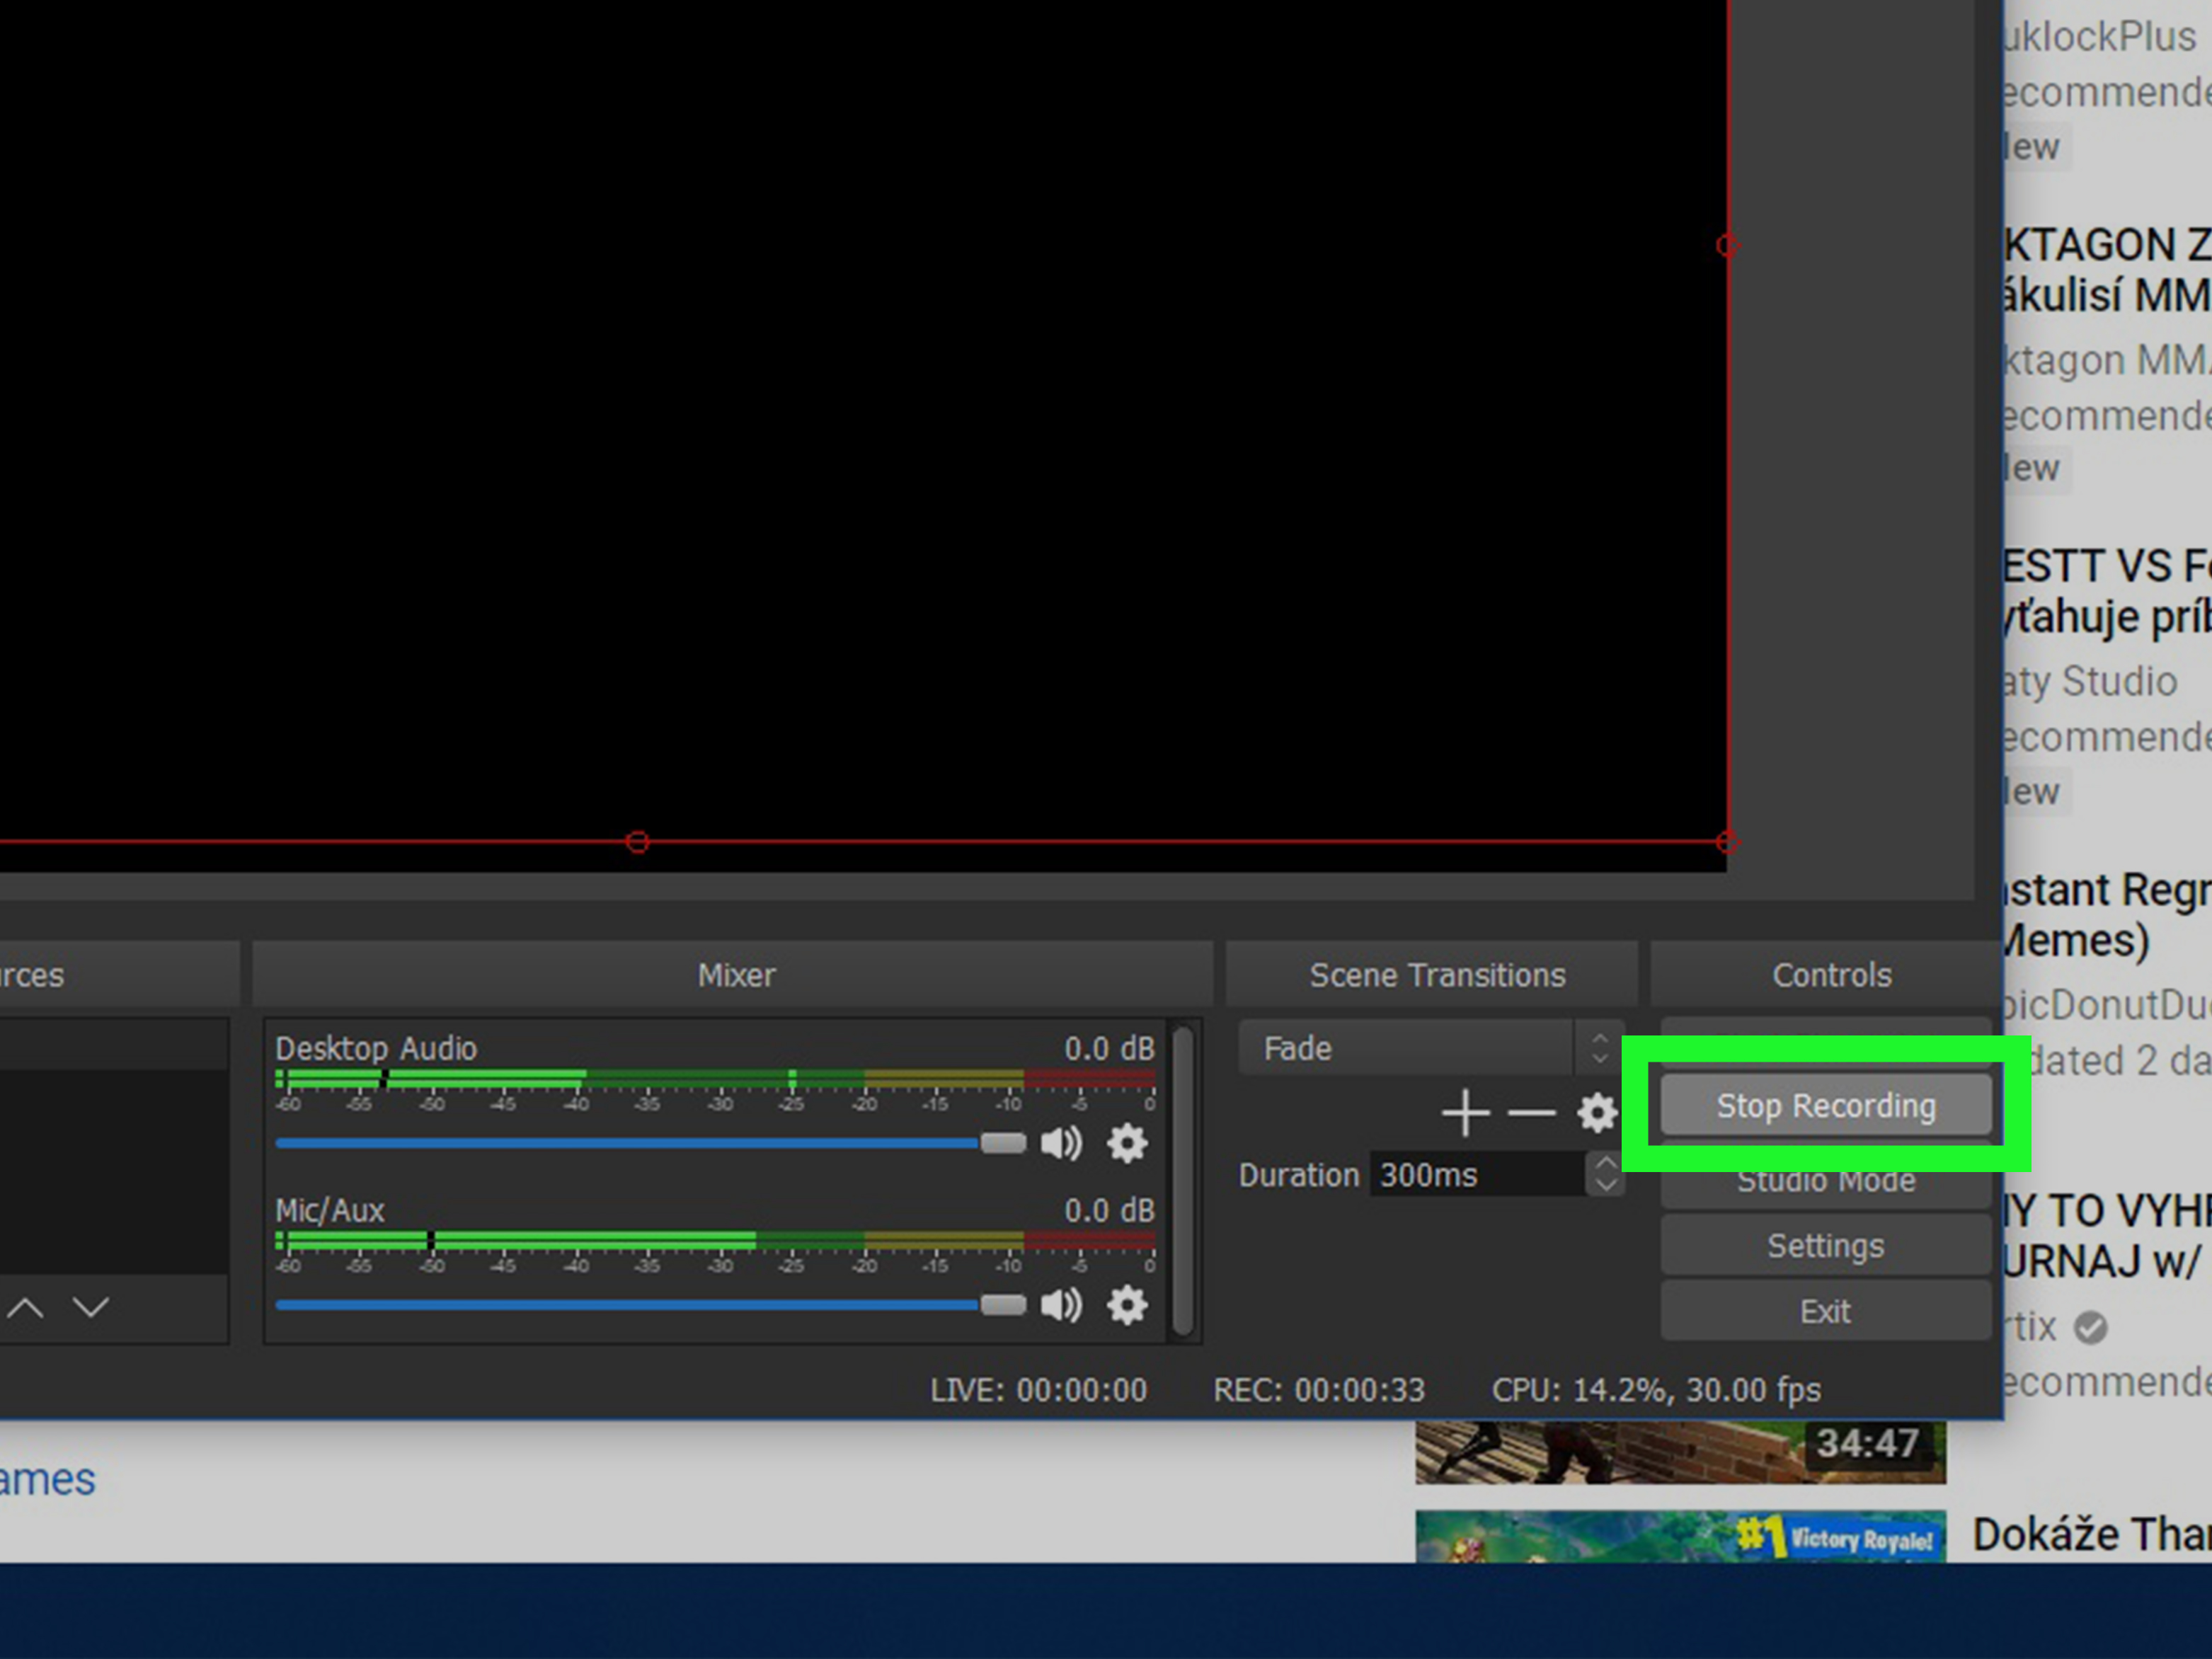Move source down with down arrow
The height and width of the screenshot is (1659, 2212).
click(91, 1307)
